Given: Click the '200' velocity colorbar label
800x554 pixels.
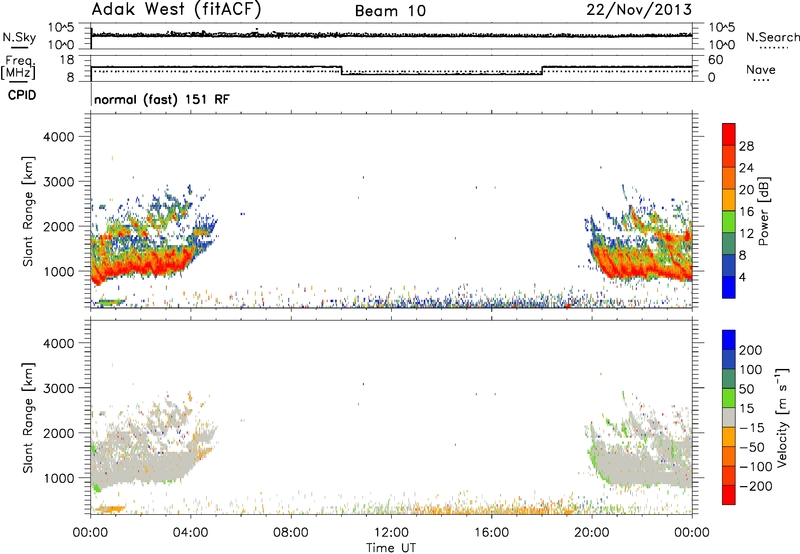Looking at the screenshot, I should pyautogui.click(x=750, y=350).
